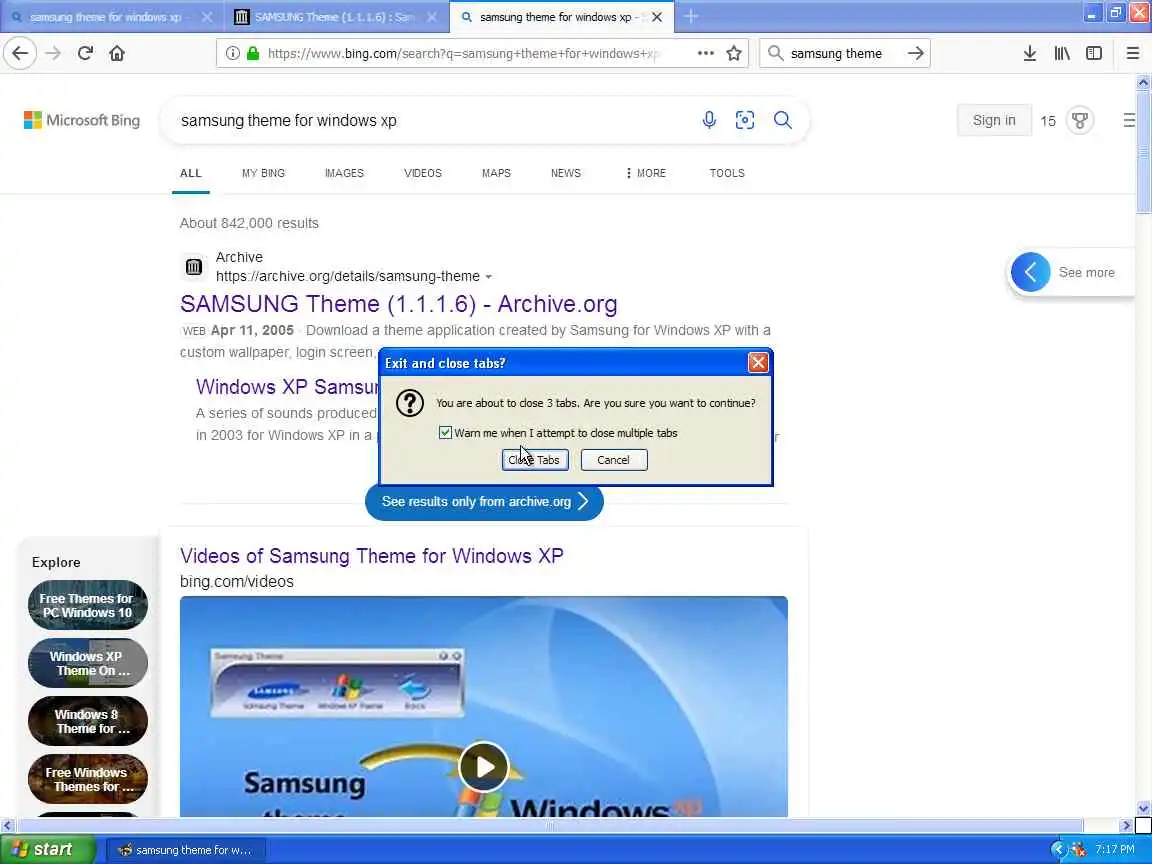Click the browser address bar URL
Image resolution: width=1152 pixels, height=864 pixels.
click(x=464, y=53)
